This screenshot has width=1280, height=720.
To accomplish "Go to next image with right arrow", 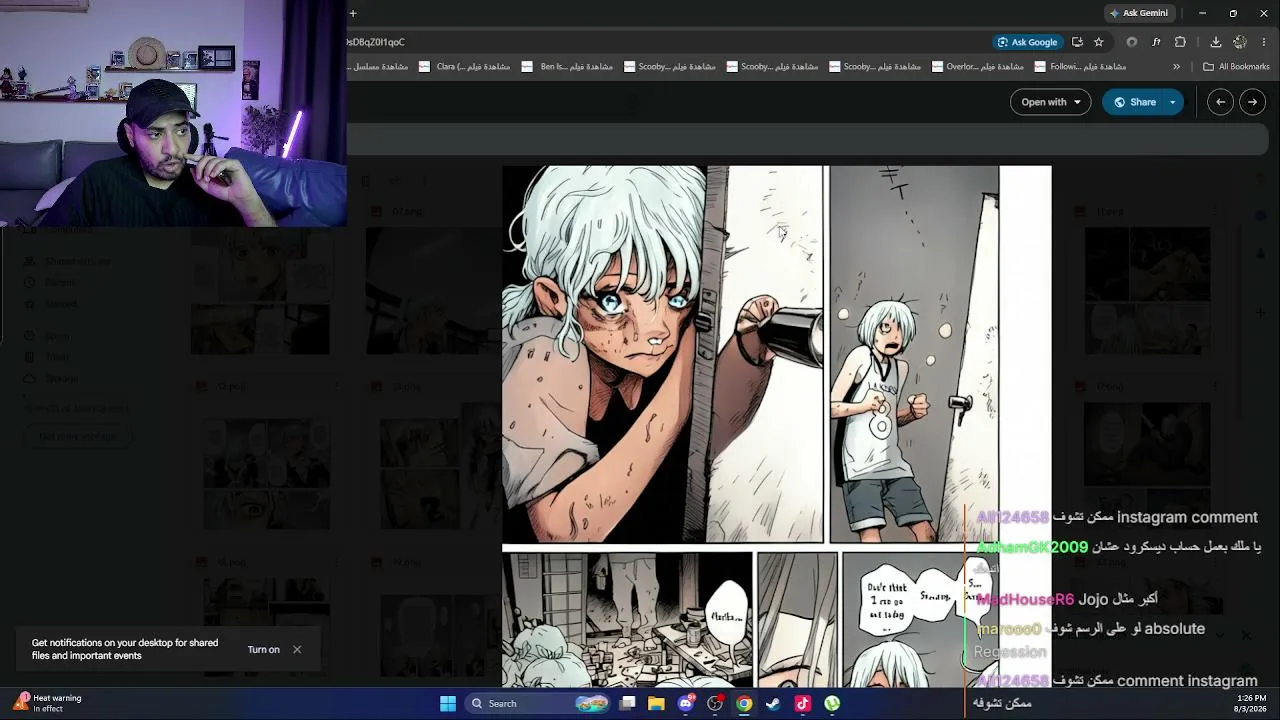I will tap(1252, 102).
